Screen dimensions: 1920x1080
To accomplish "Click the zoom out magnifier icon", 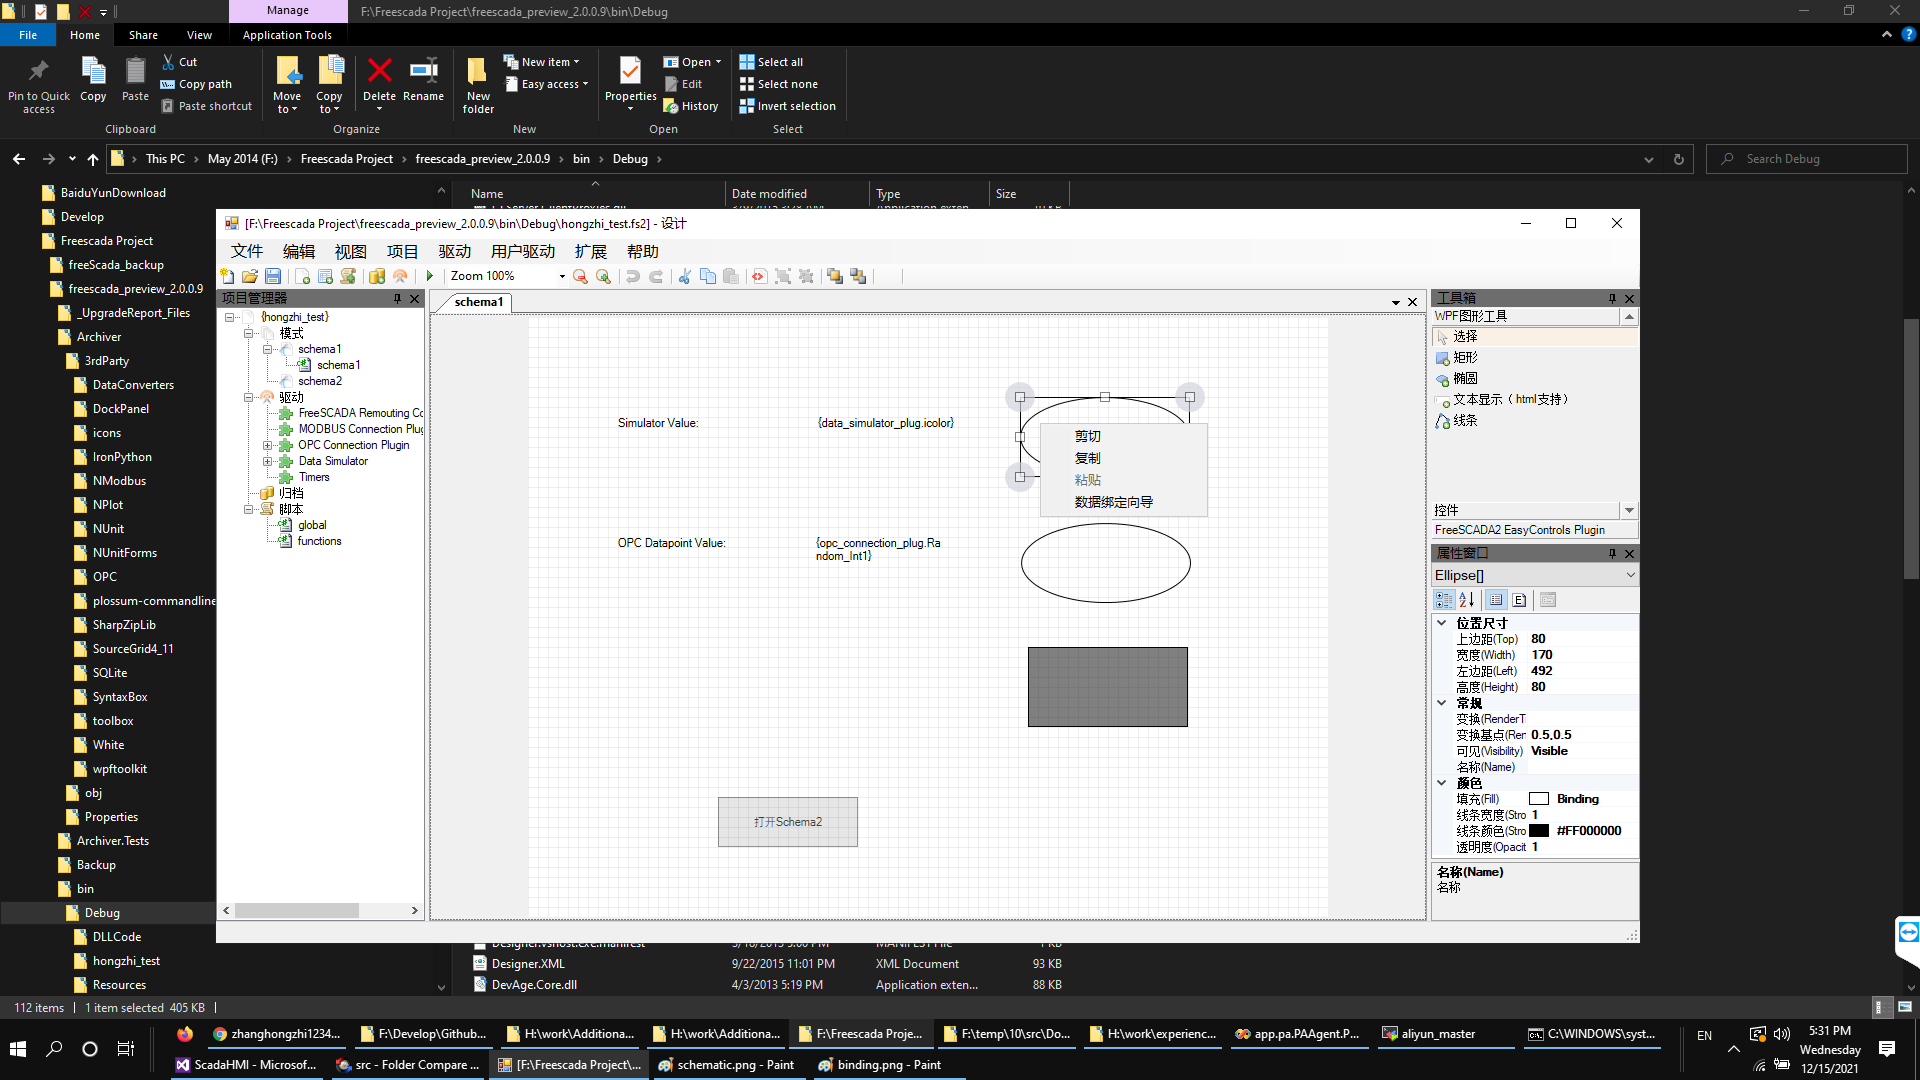I will 580,276.
